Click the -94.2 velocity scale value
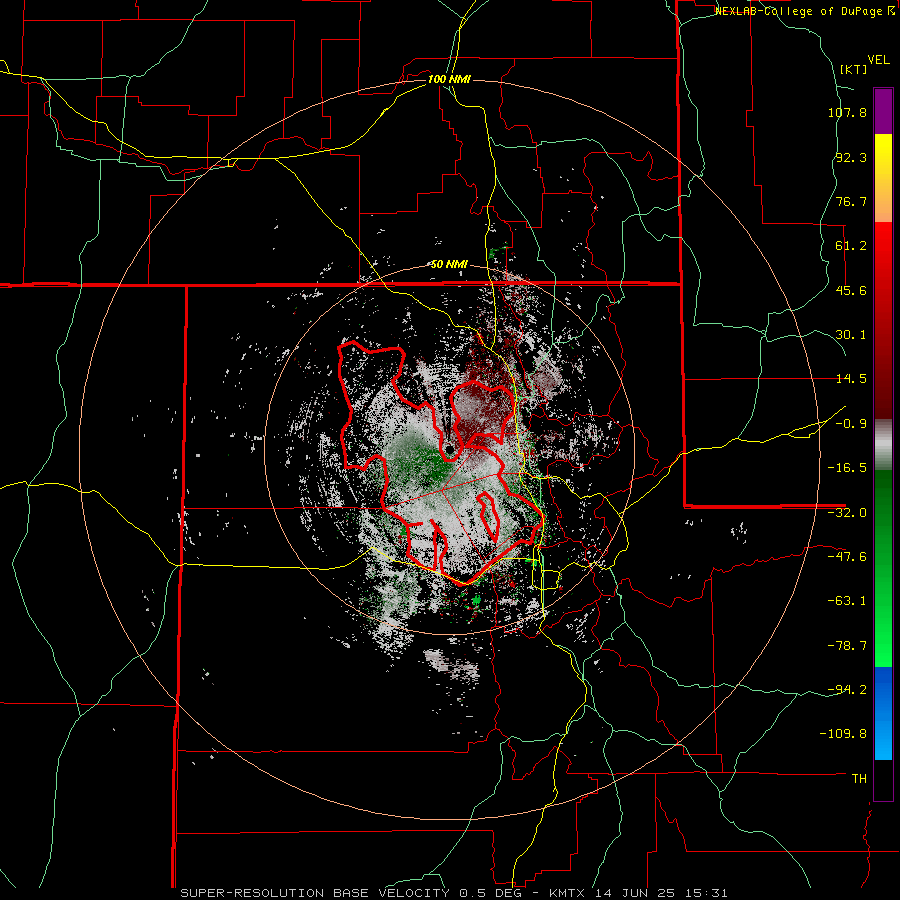Viewport: 900px width, 900px height. coord(847,690)
